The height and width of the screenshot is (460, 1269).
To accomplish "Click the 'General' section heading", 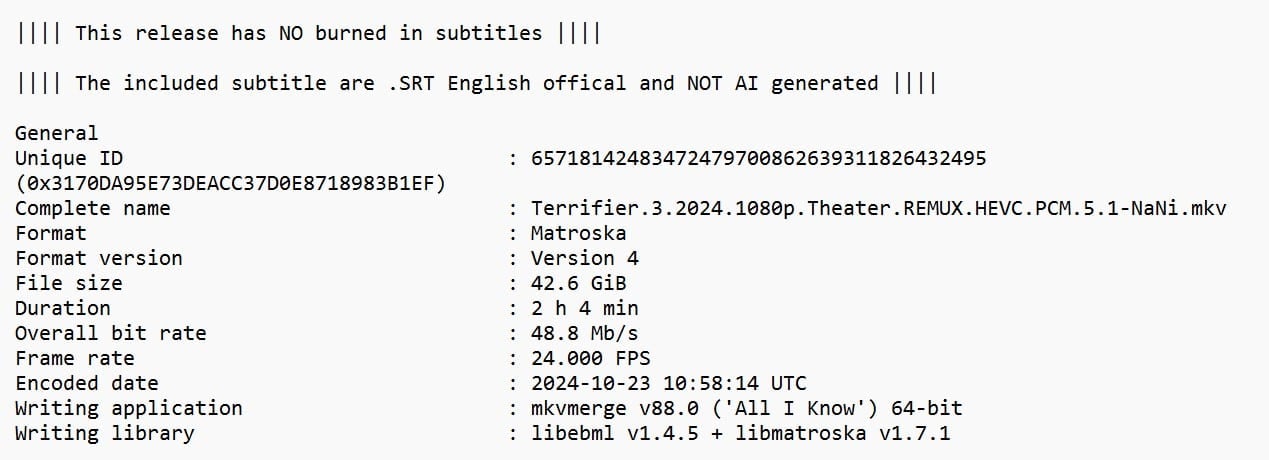I will coord(57,133).
